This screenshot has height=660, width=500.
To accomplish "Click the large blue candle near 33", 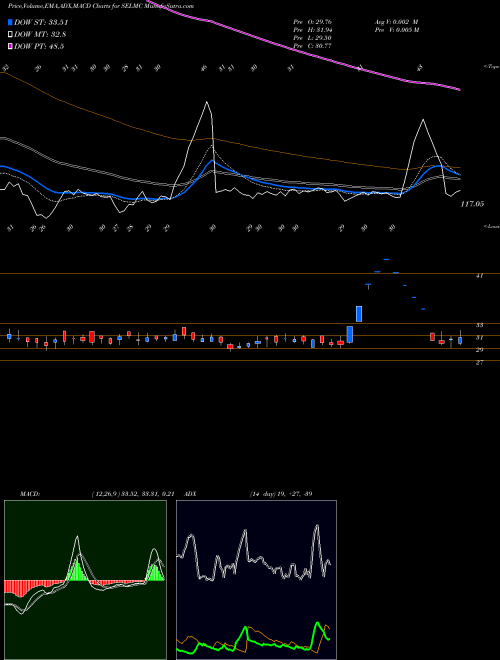I will pos(349,335).
